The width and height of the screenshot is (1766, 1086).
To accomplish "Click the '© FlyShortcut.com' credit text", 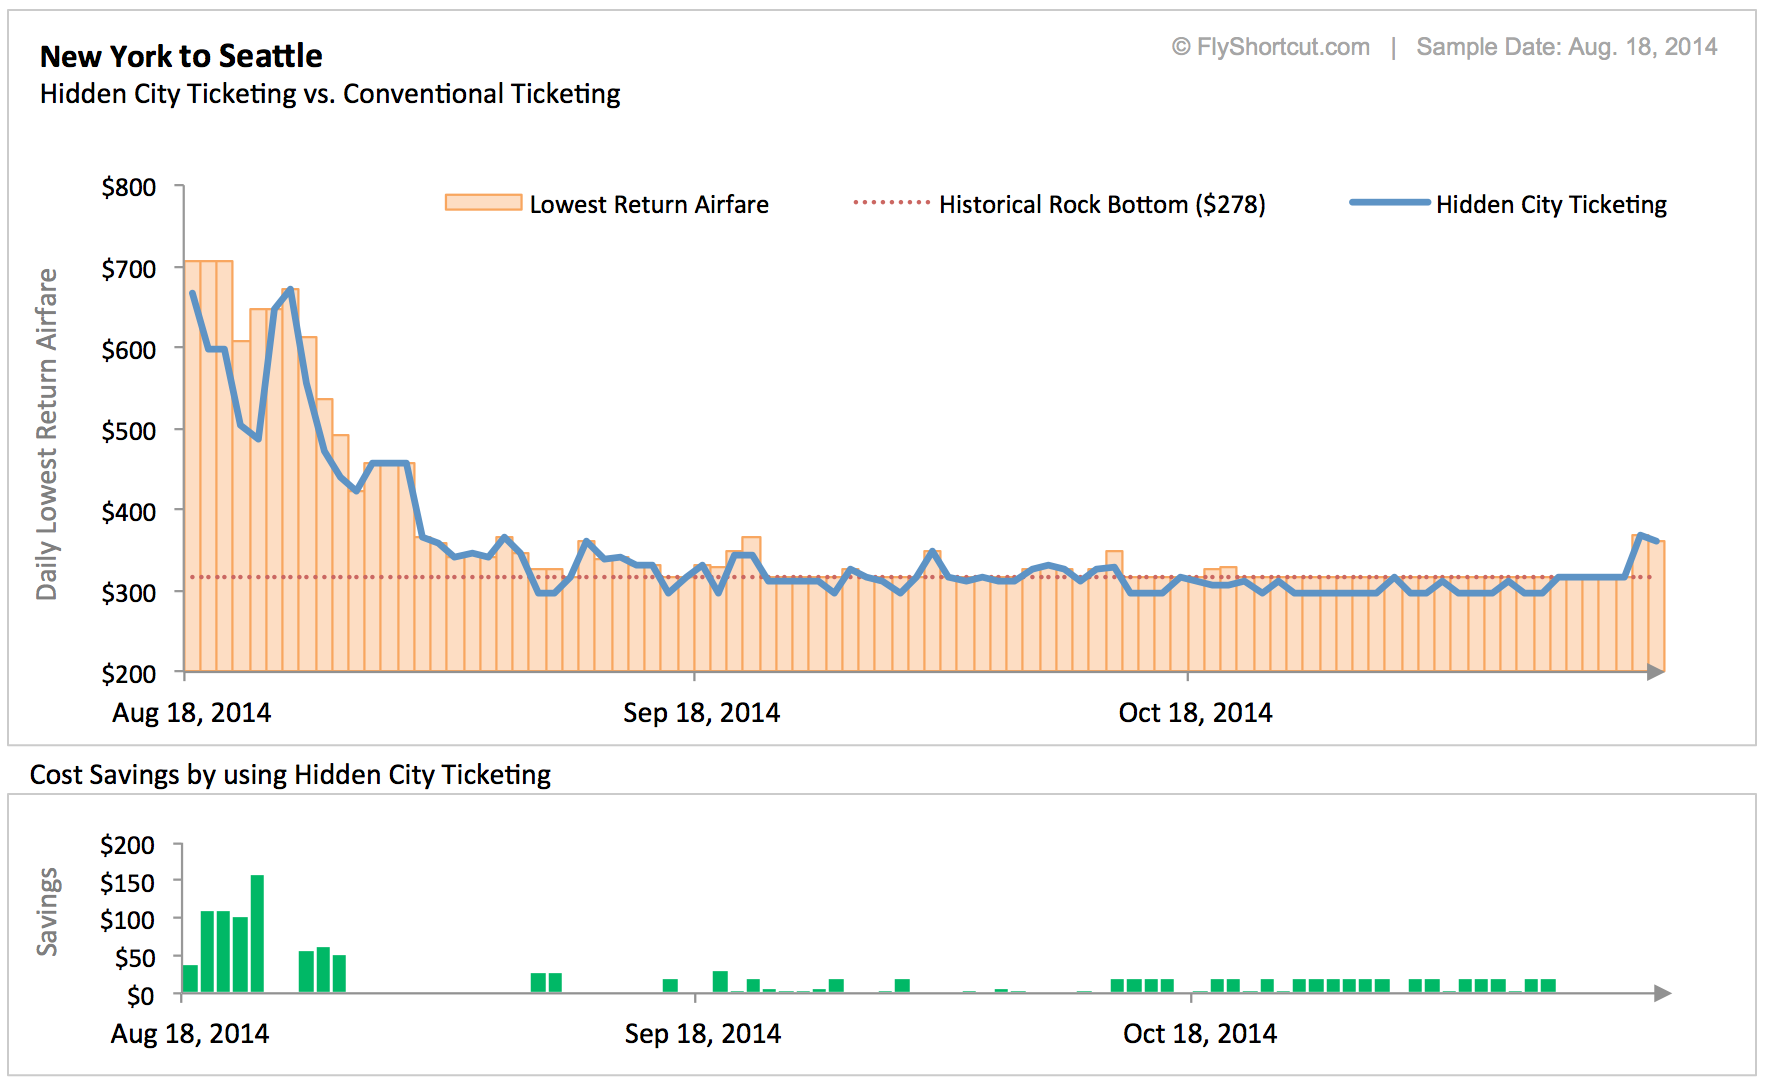I will (1271, 47).
